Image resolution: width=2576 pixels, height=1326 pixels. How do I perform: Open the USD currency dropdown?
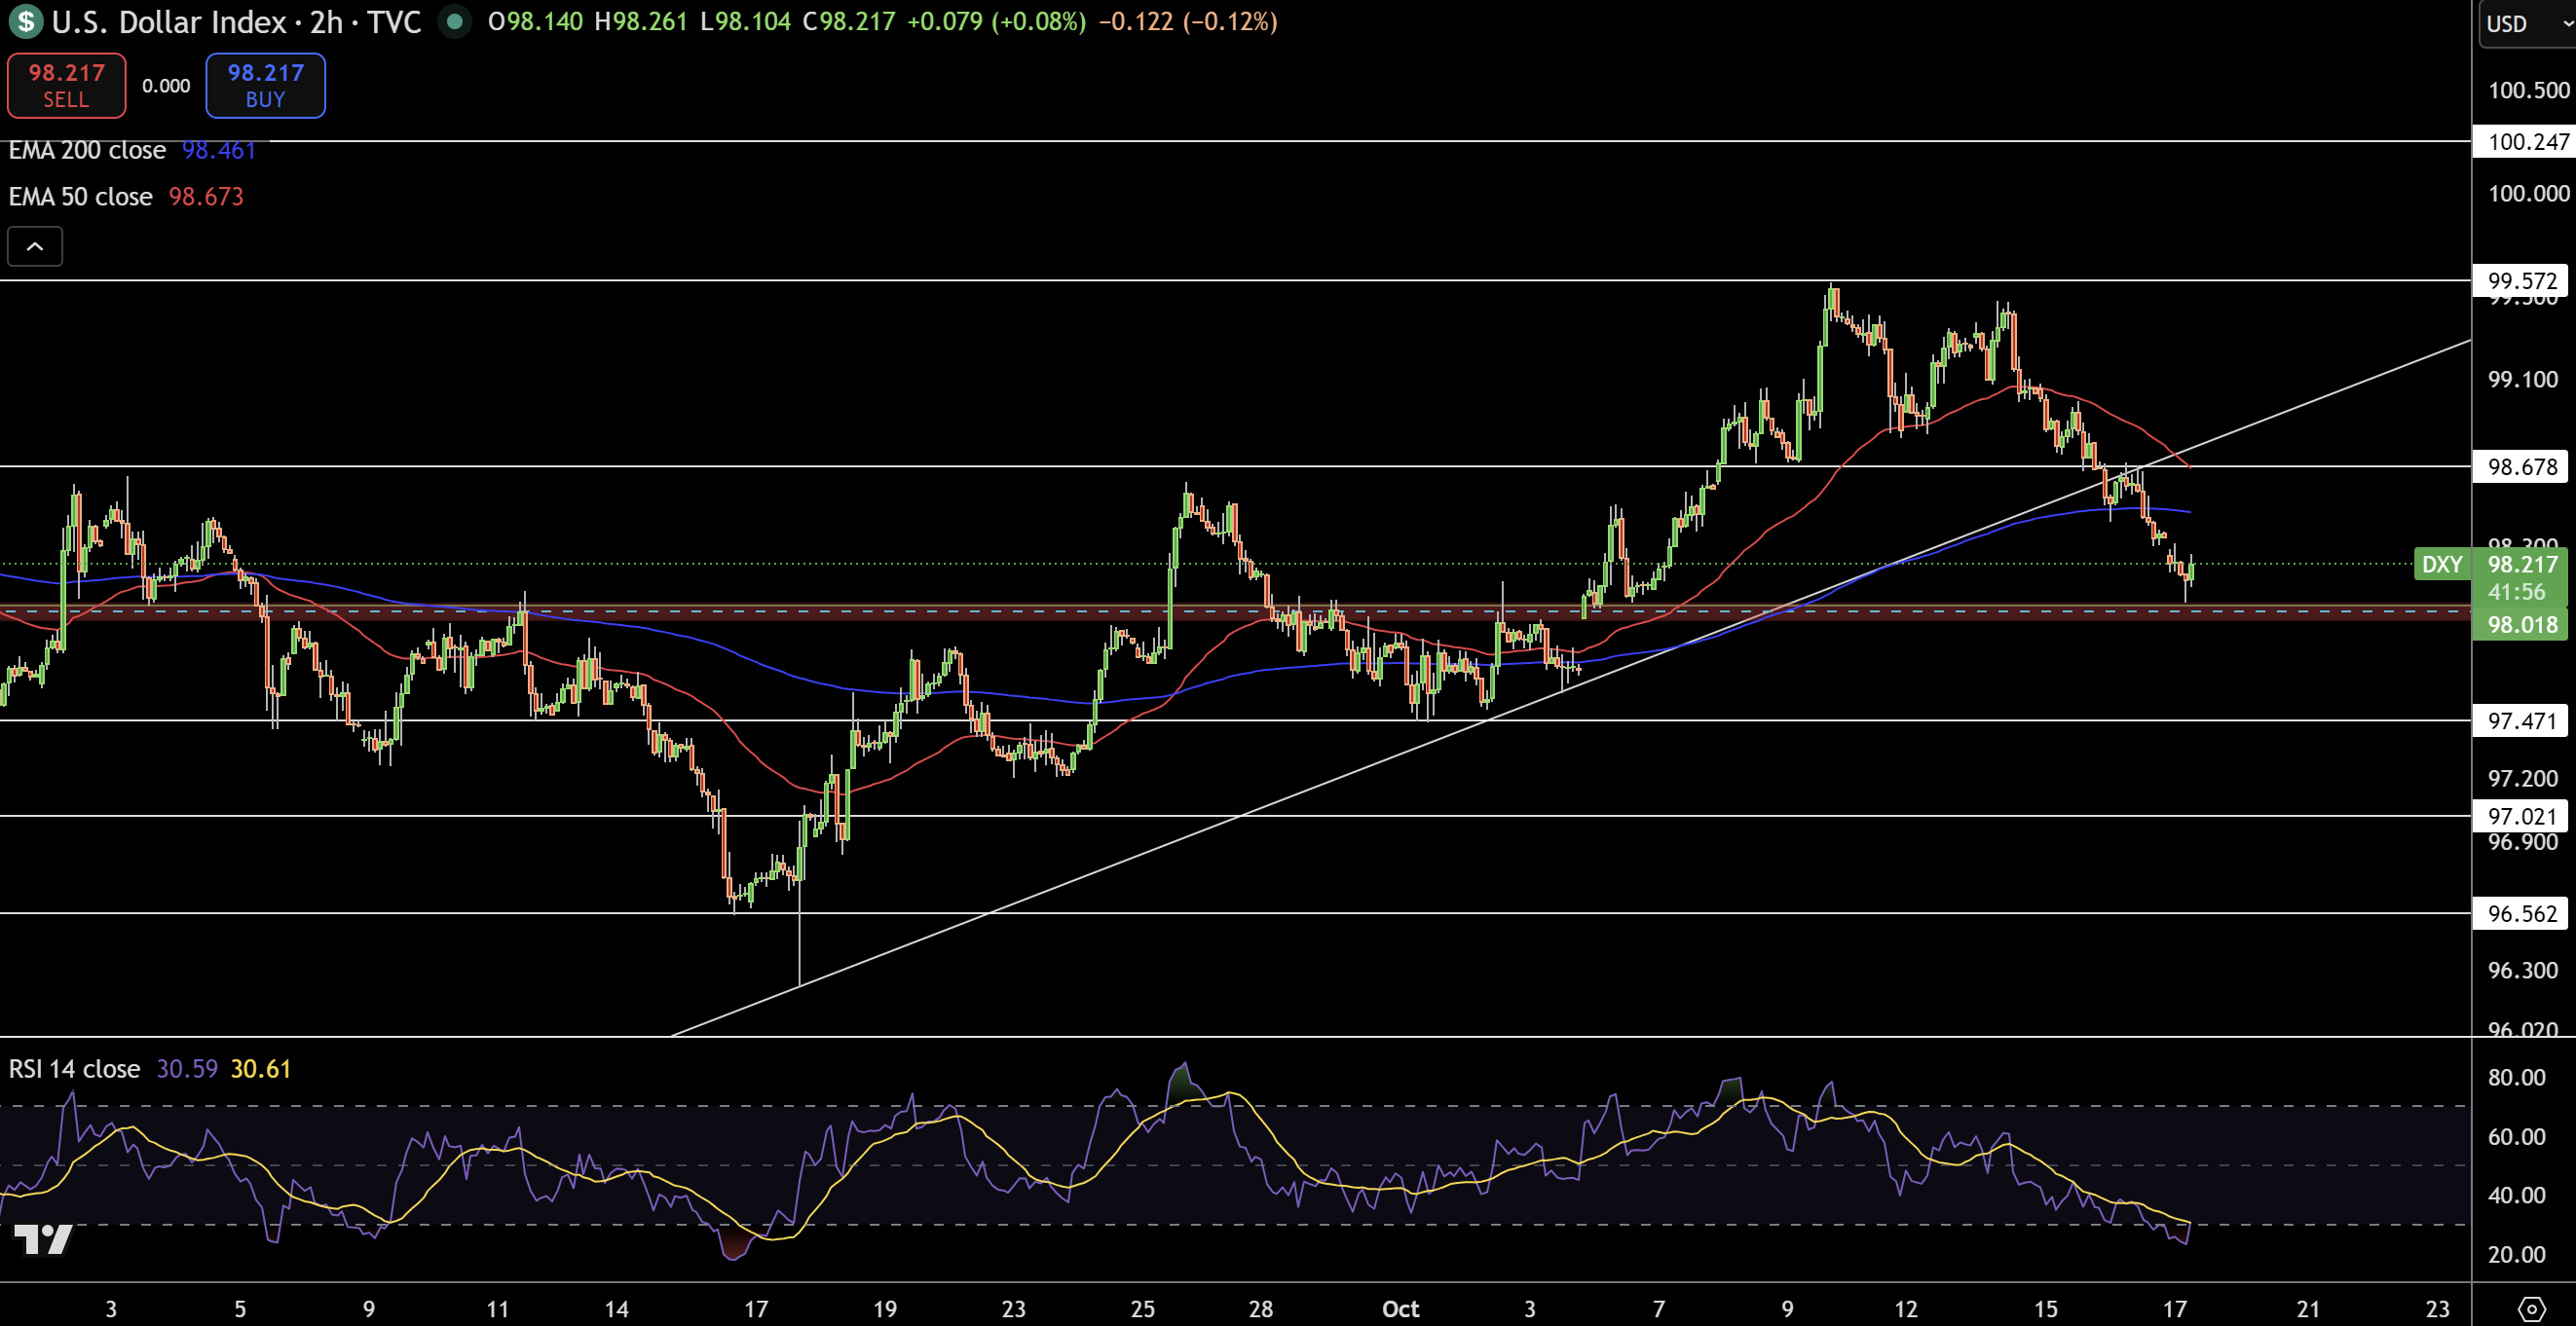[2526, 23]
